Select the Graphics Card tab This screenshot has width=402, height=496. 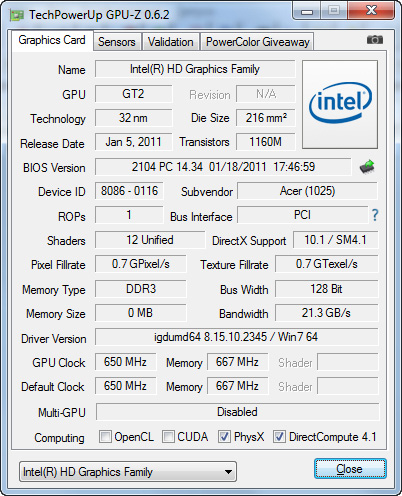[52, 40]
